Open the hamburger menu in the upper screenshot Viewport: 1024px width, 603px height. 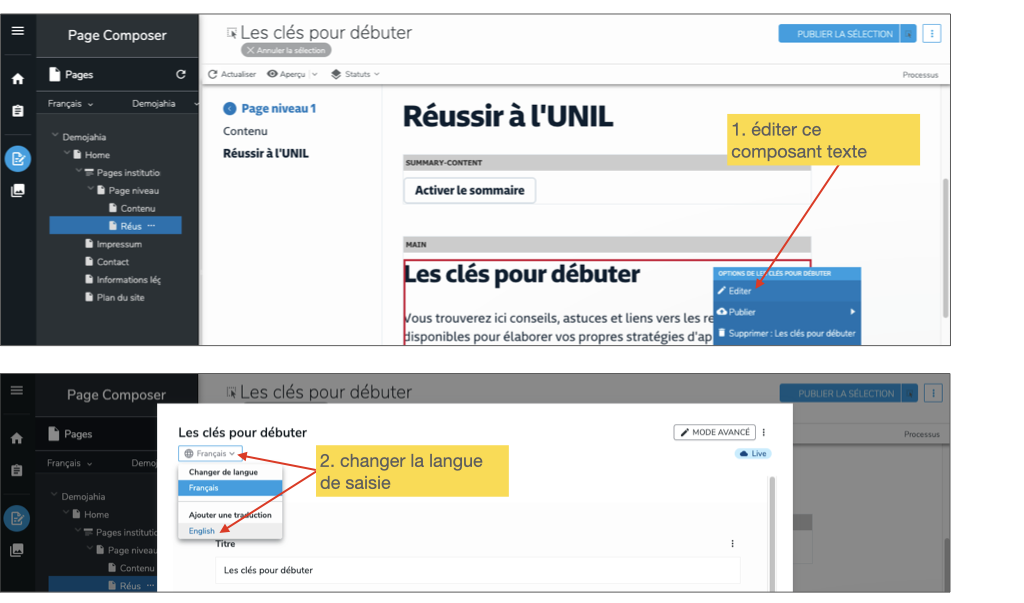pos(17,31)
